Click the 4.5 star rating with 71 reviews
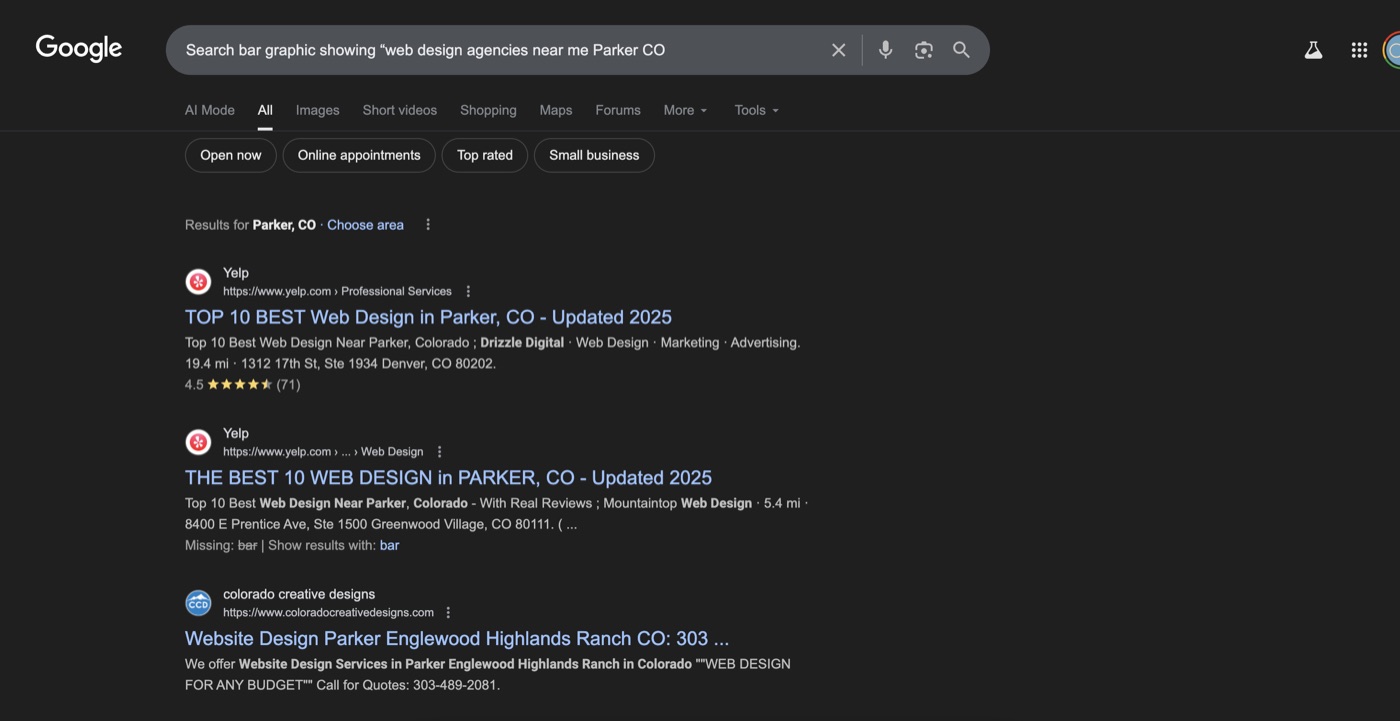This screenshot has width=1400, height=721. [242, 385]
